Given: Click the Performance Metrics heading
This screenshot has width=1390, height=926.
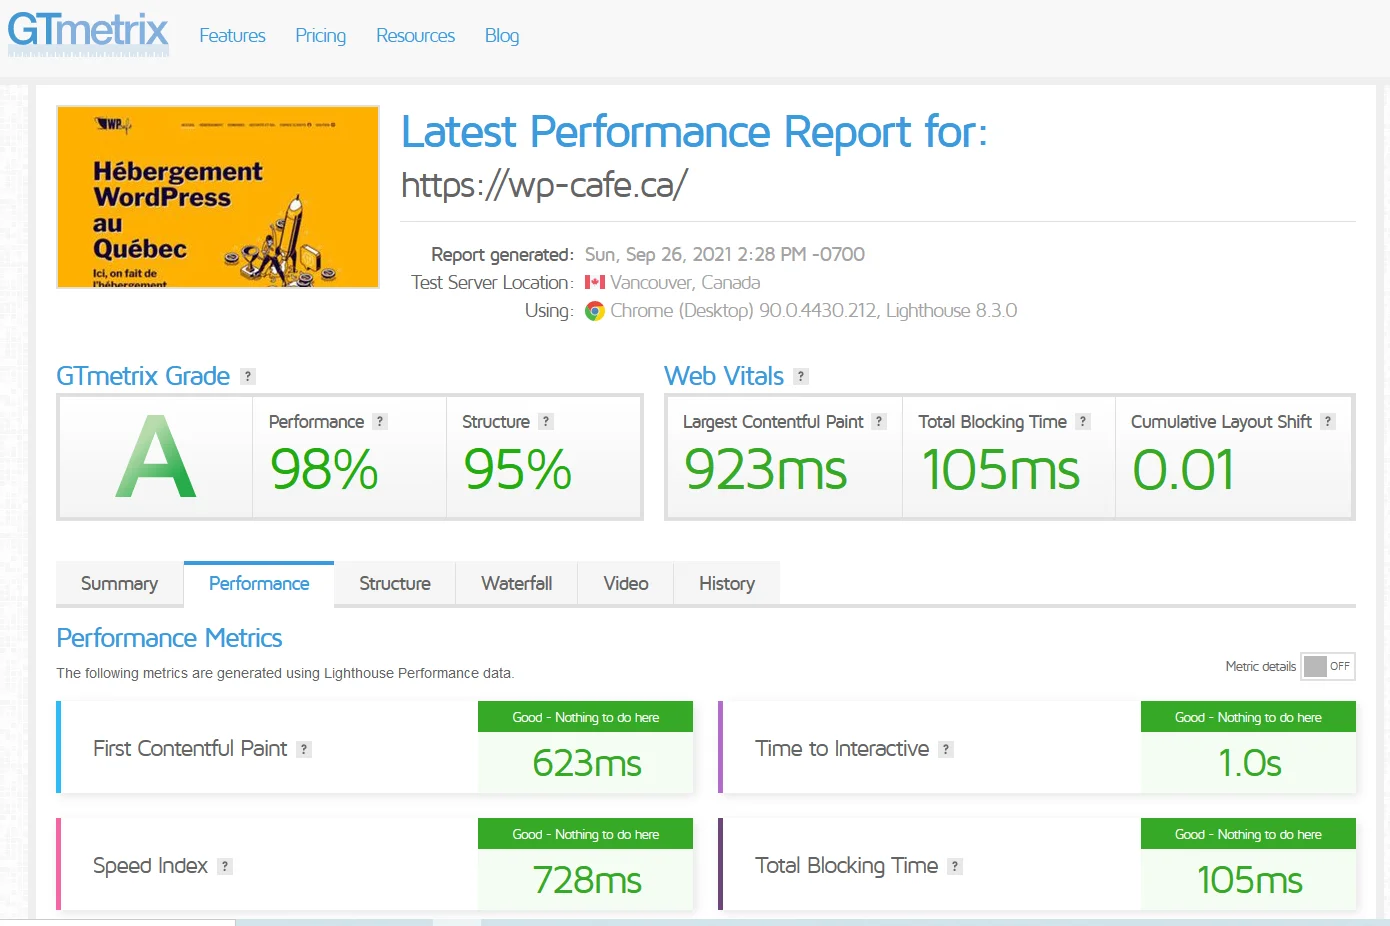Looking at the screenshot, I should [x=169, y=638].
